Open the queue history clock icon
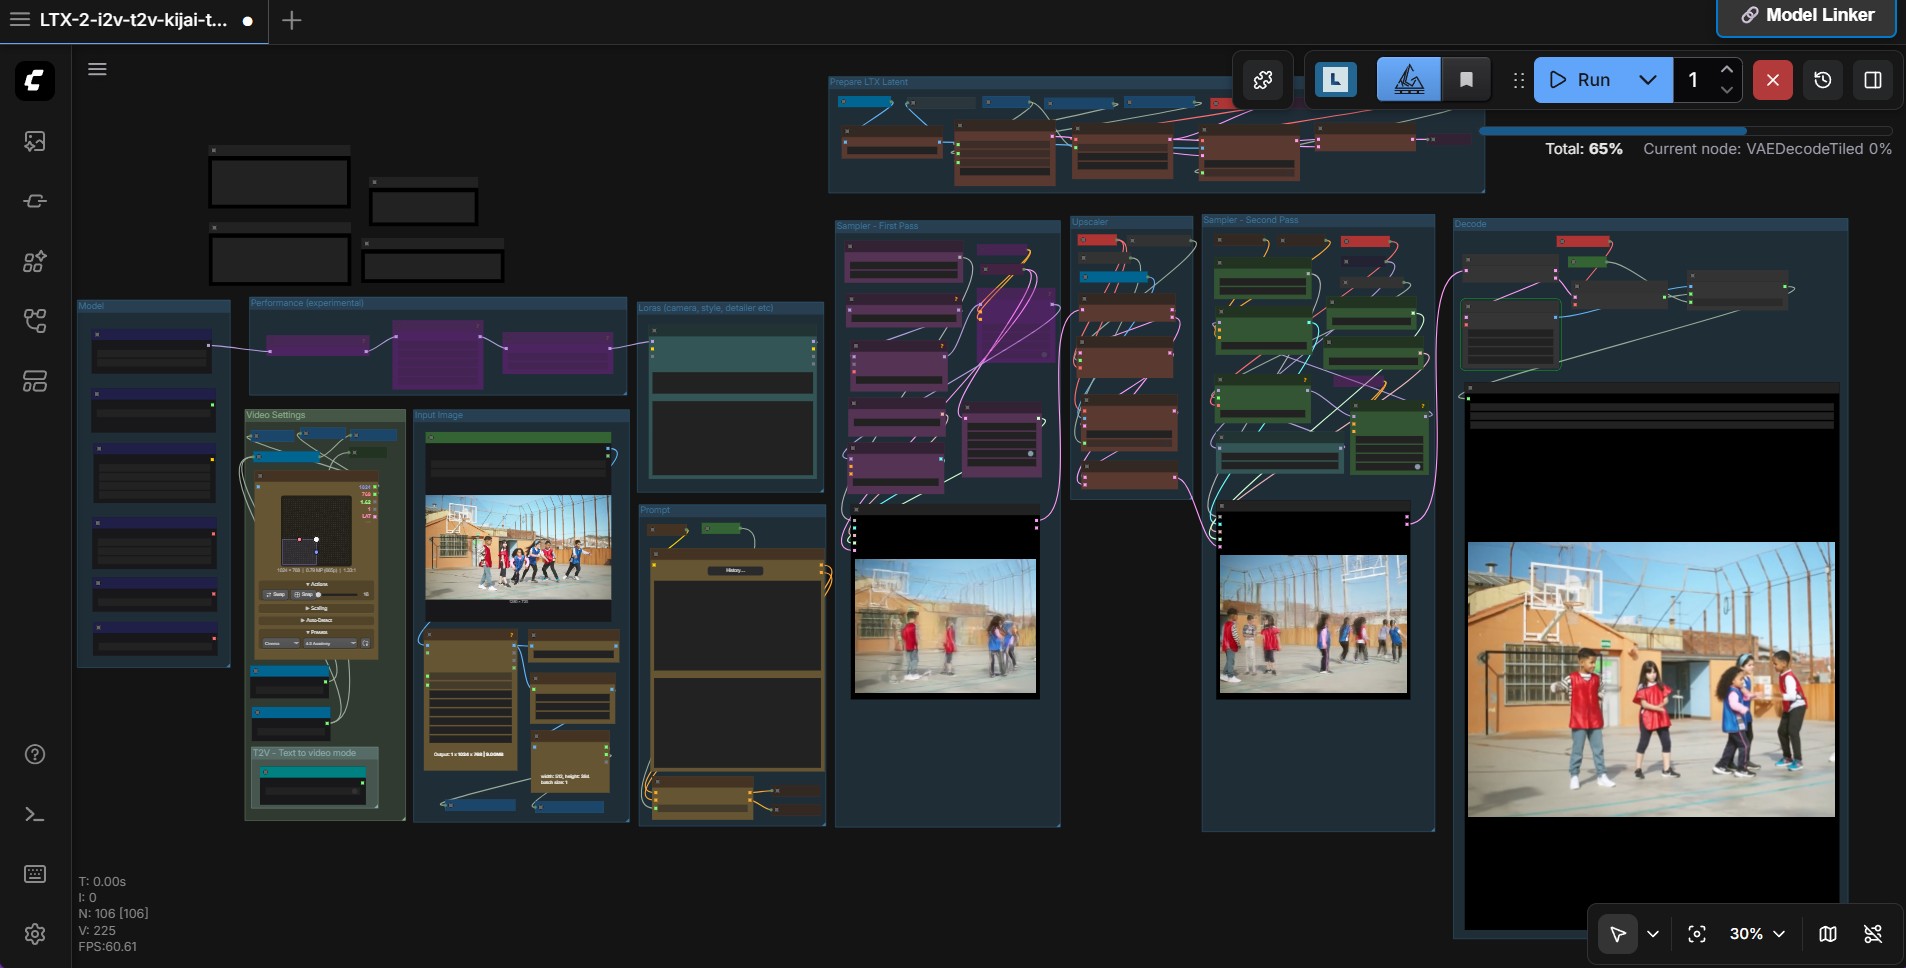 click(x=1823, y=80)
